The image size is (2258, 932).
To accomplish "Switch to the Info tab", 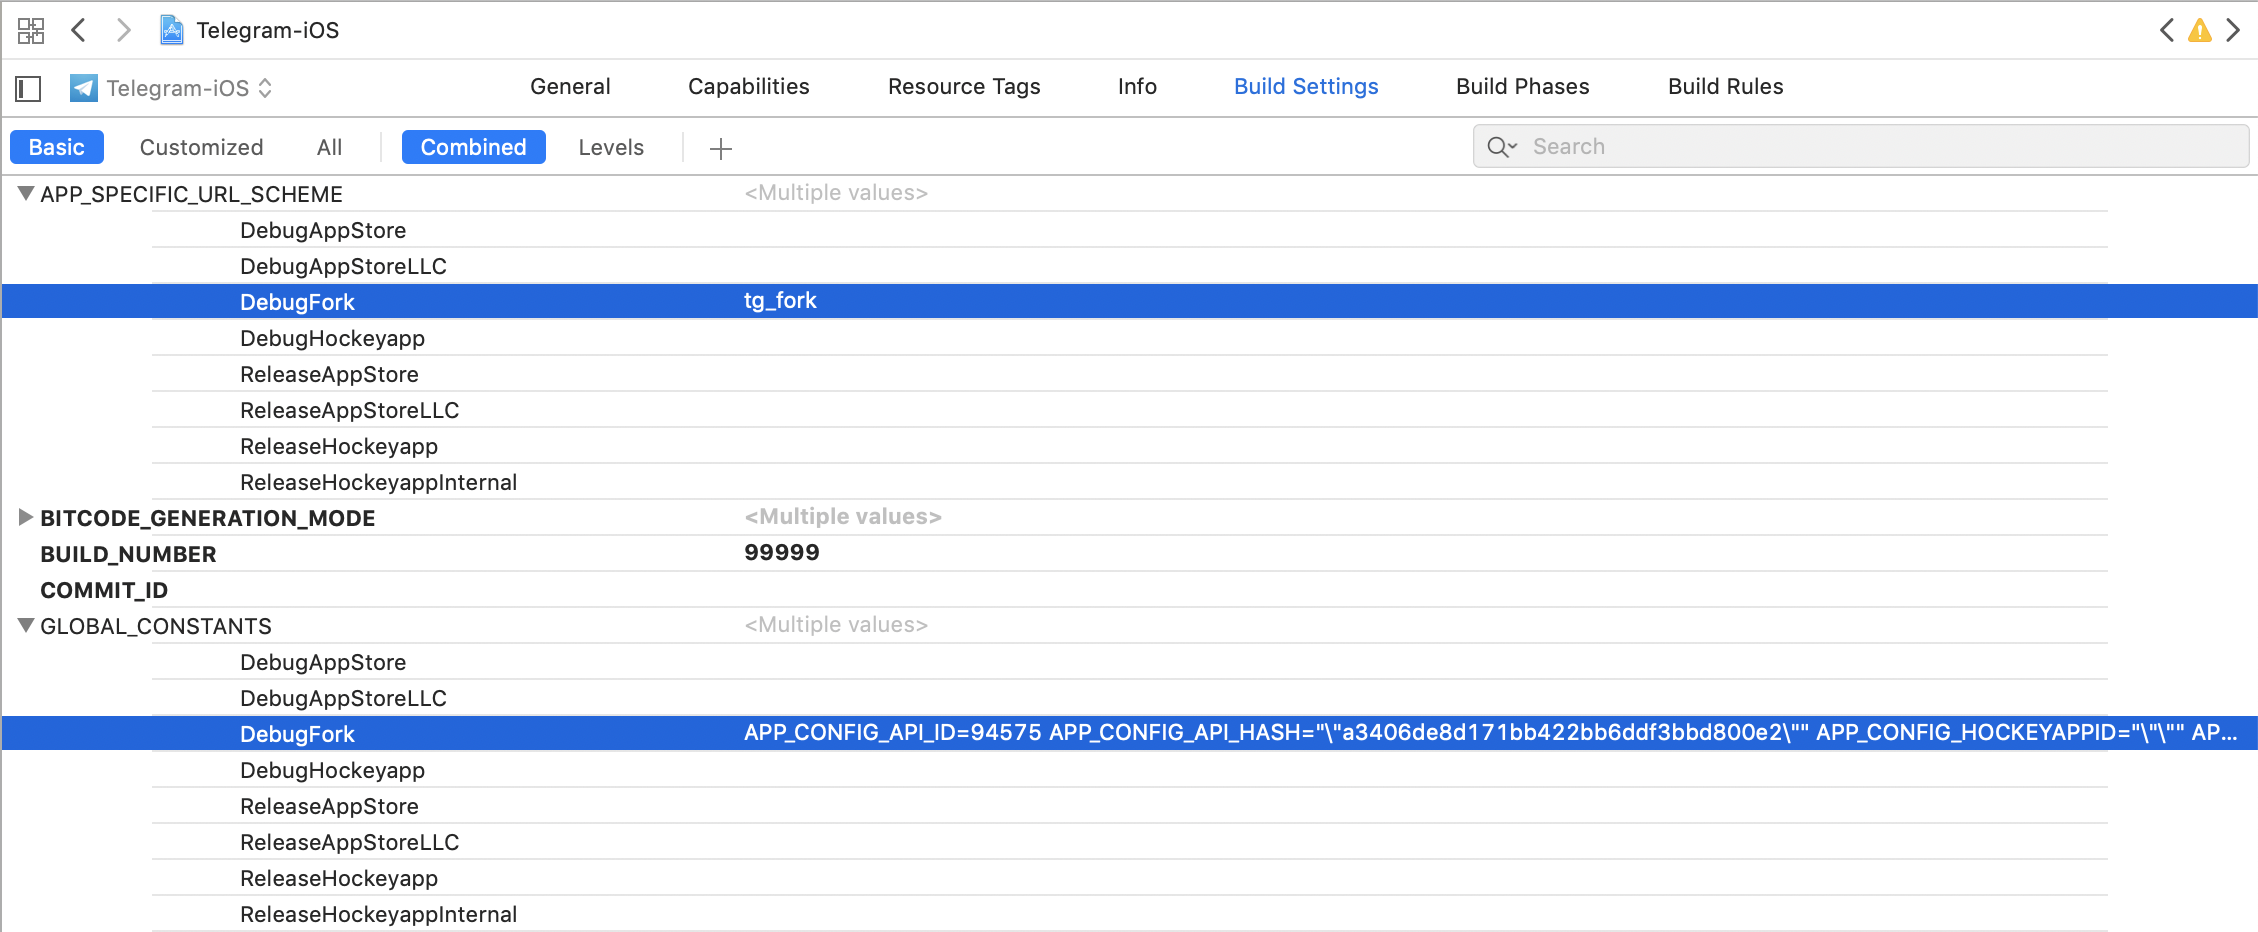I will pyautogui.click(x=1137, y=87).
